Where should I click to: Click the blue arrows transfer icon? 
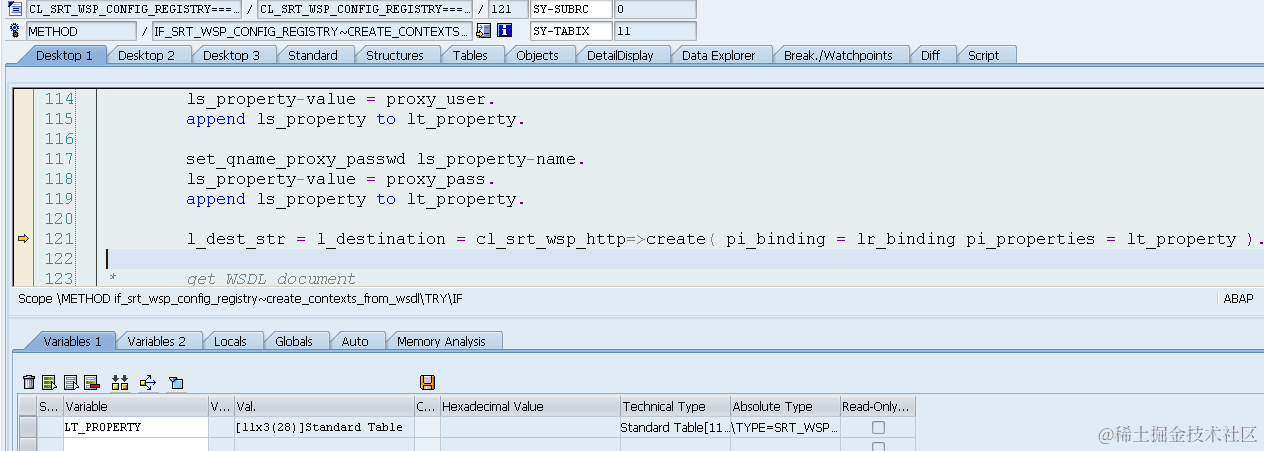coord(149,382)
